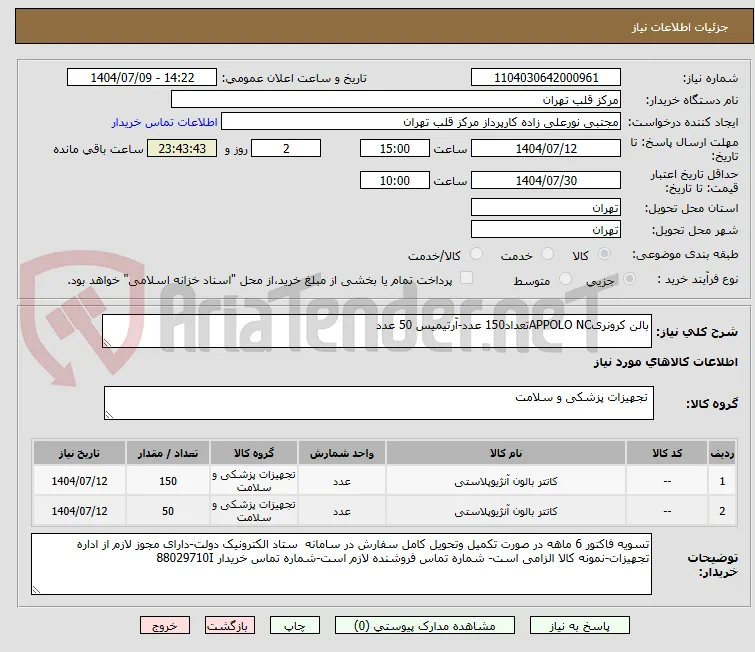Click the واحد شمارش column header
The height and width of the screenshot is (652, 755).
[342, 453]
